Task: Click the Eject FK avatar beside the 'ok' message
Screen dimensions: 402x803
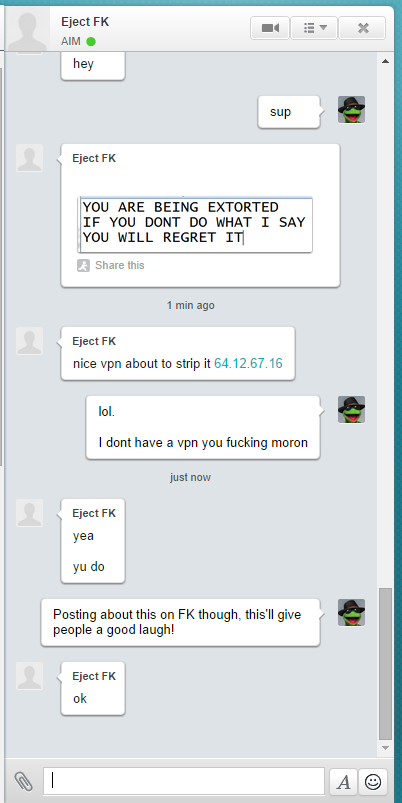Action: (30, 676)
